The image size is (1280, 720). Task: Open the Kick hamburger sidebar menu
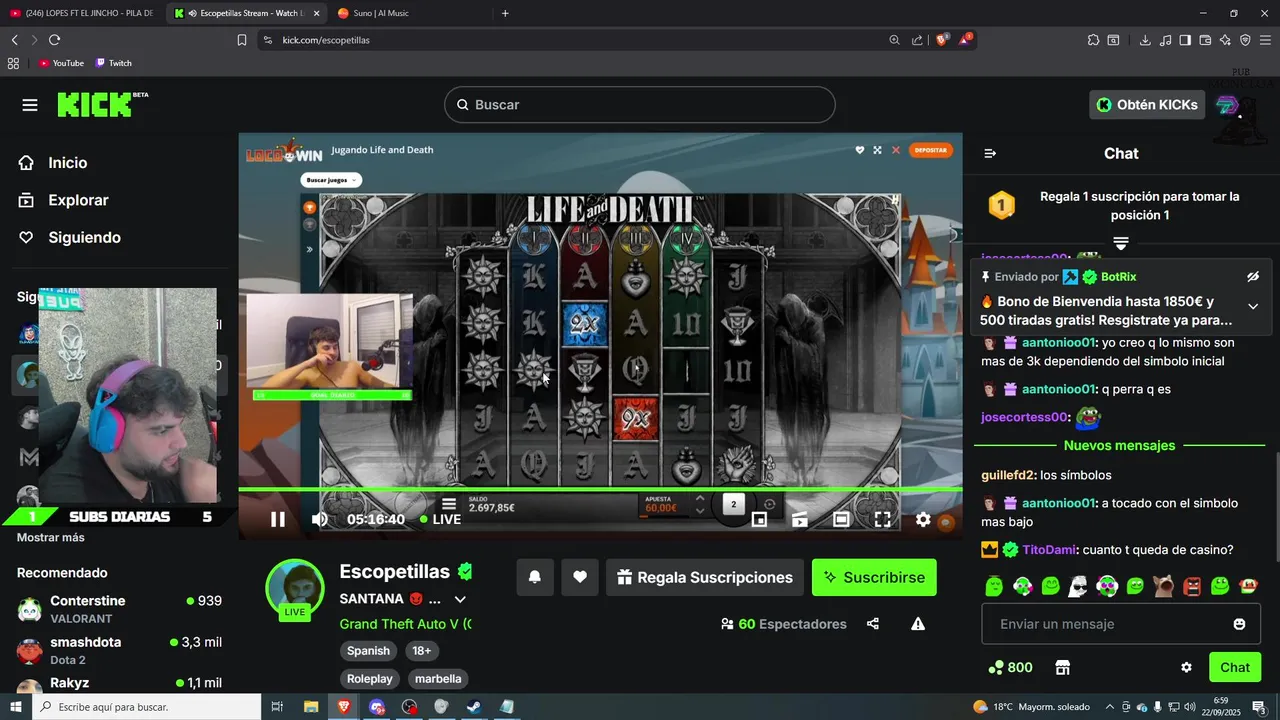tap(30, 105)
